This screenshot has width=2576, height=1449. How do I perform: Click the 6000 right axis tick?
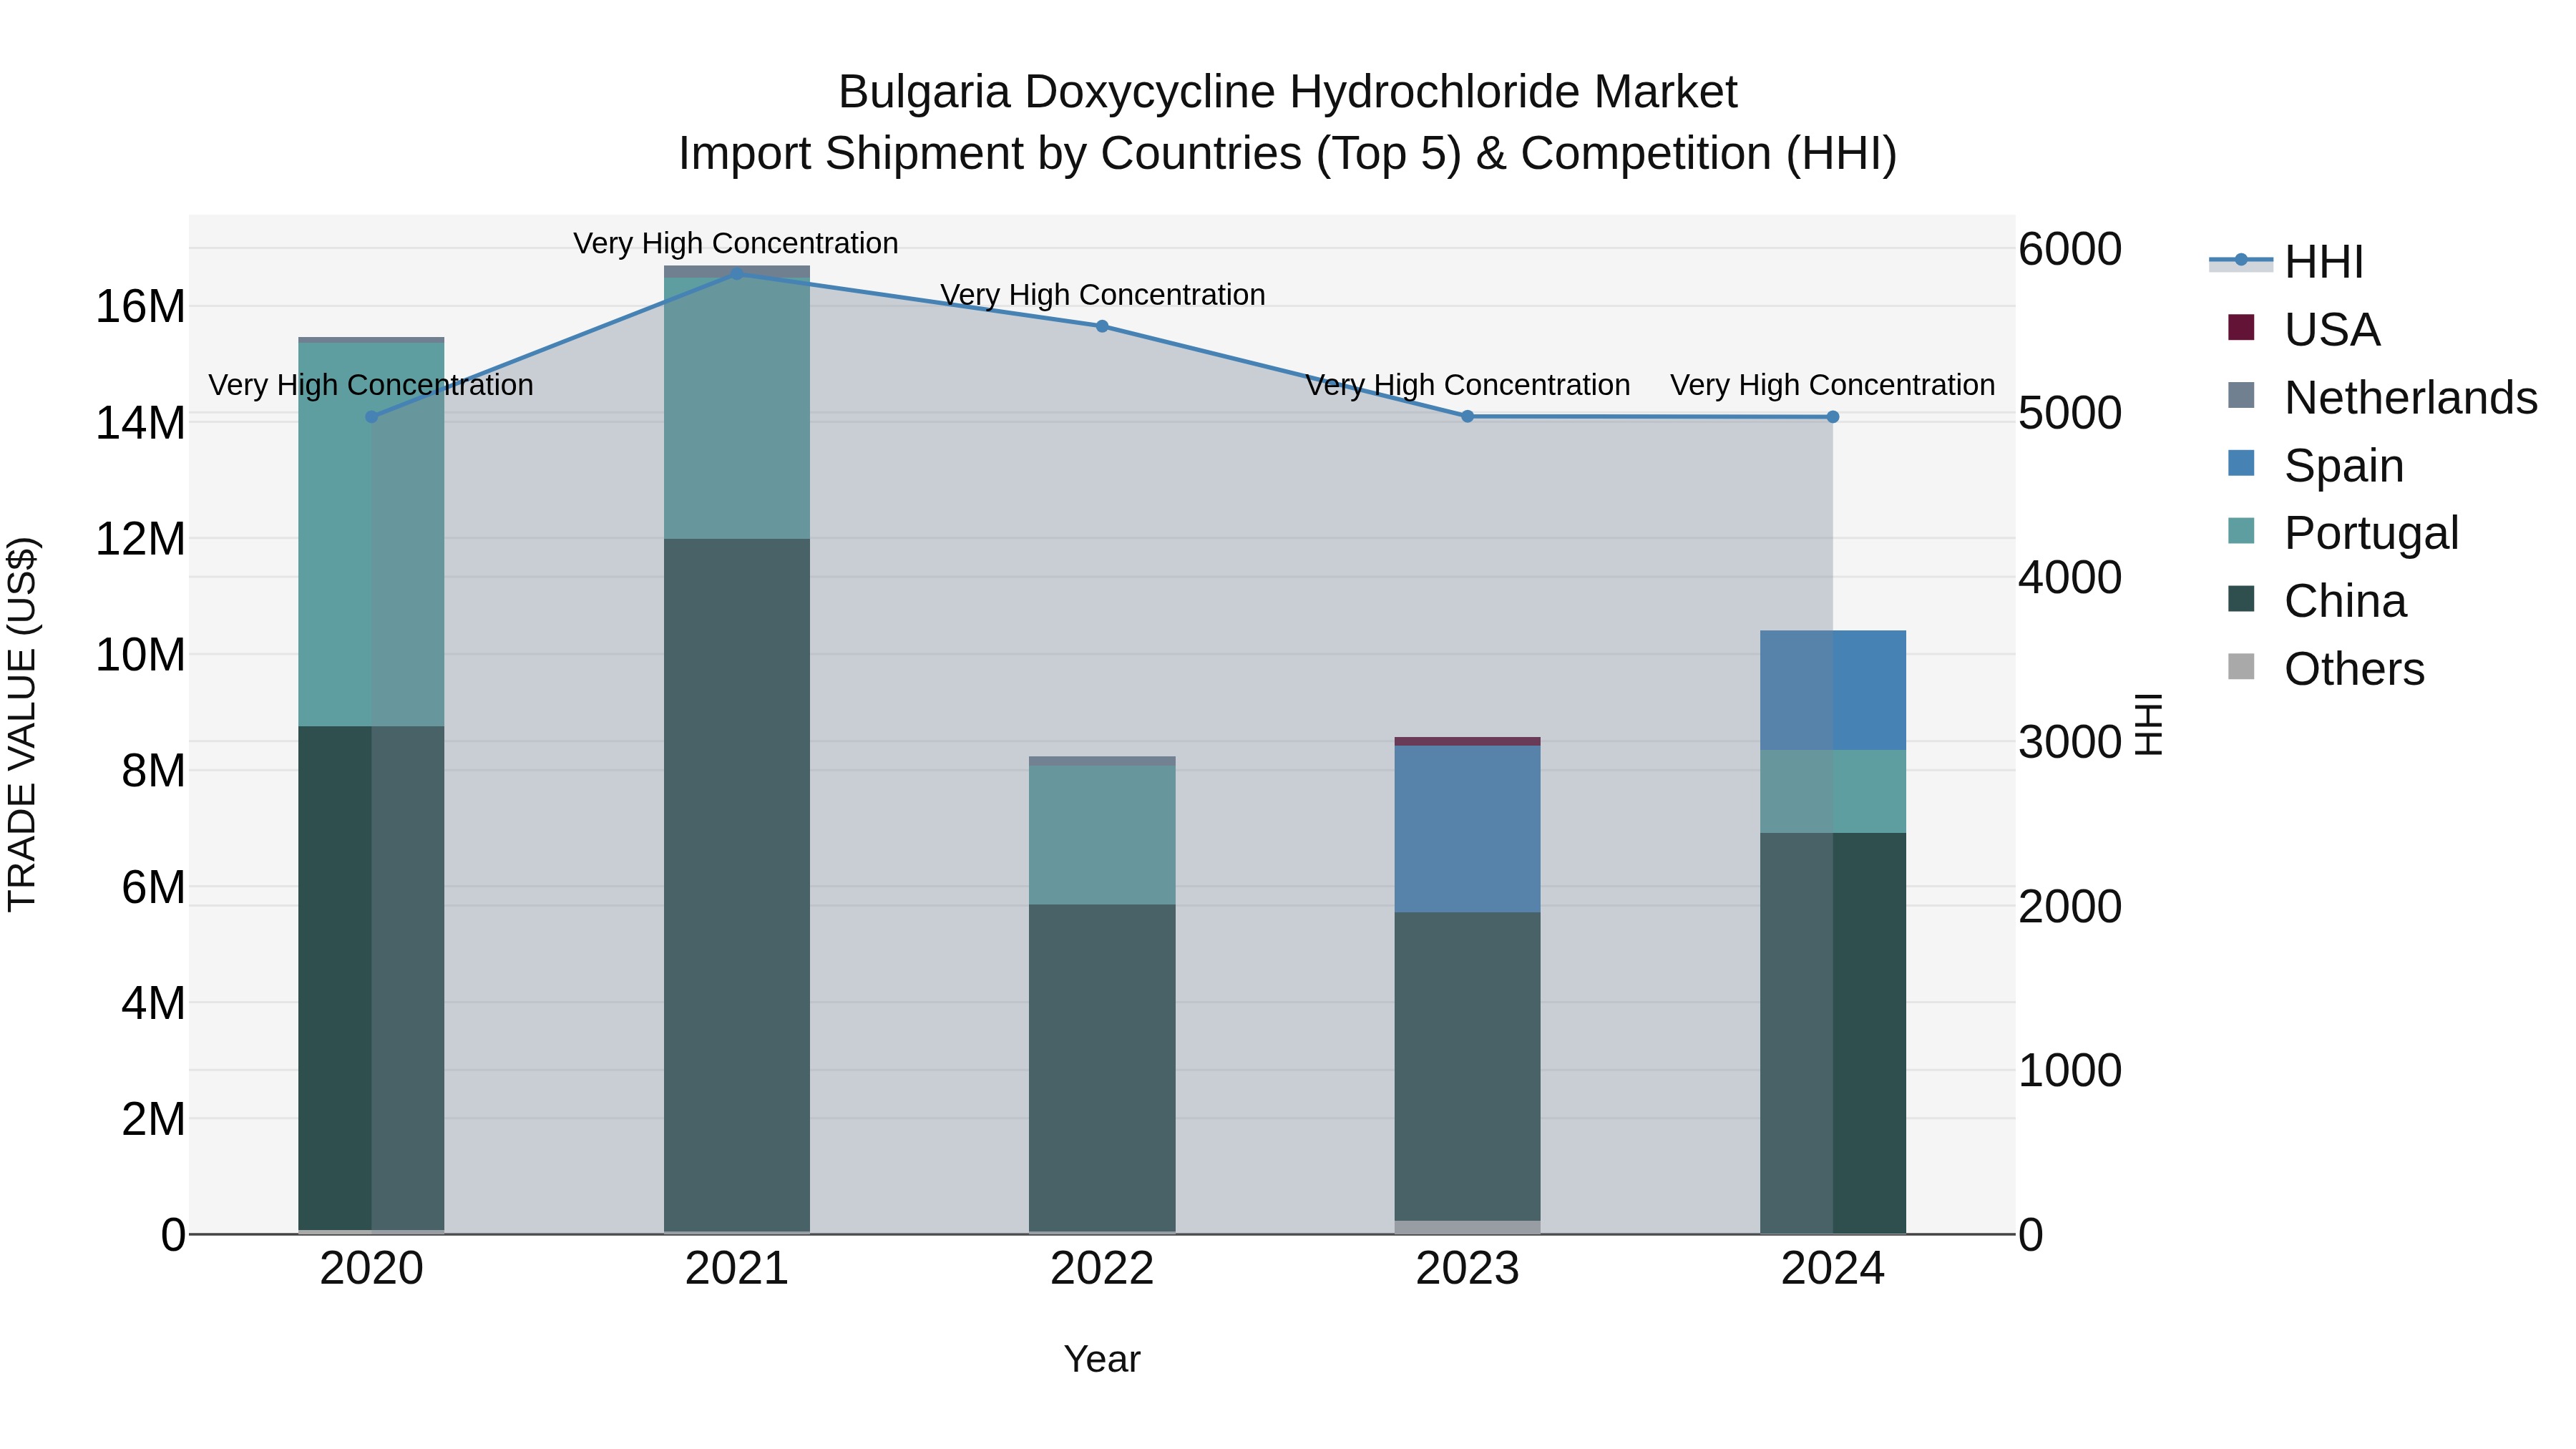tap(2070, 249)
